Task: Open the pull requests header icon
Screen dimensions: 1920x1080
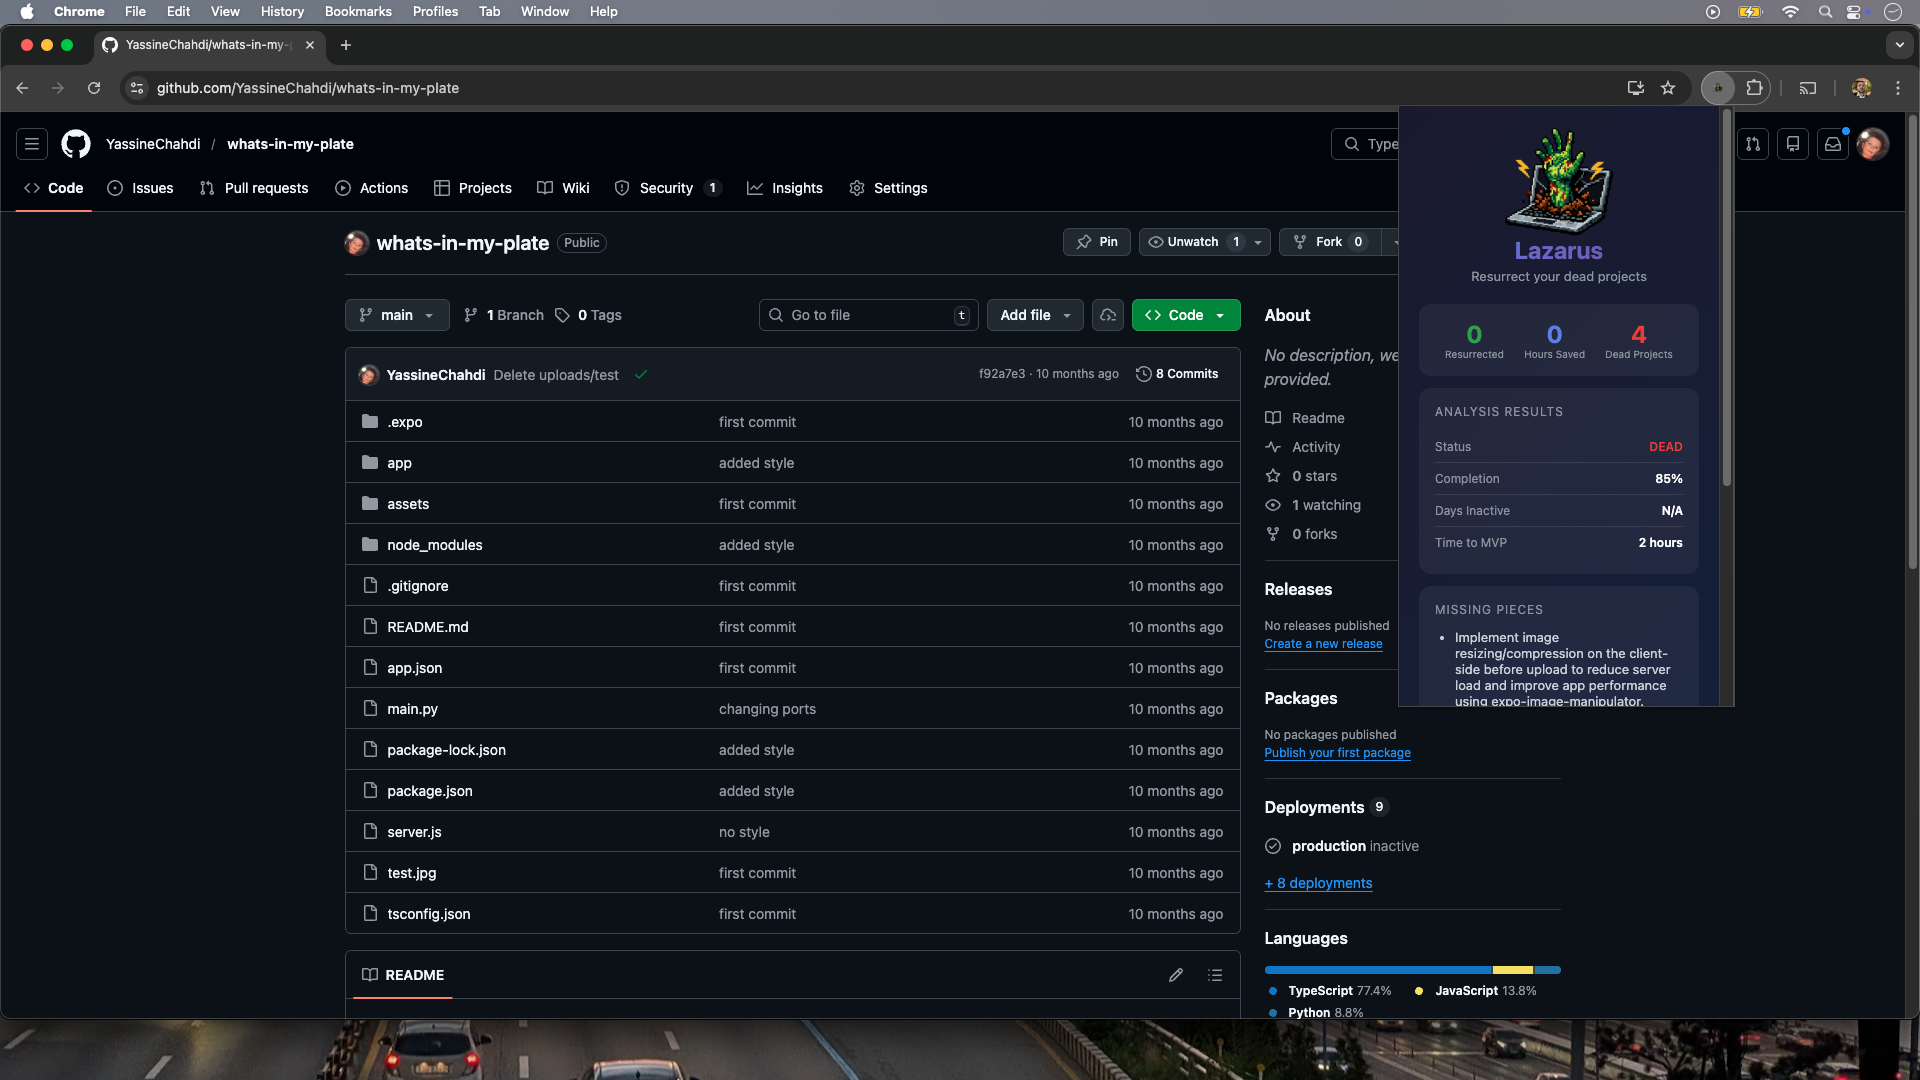Action: (1753, 144)
